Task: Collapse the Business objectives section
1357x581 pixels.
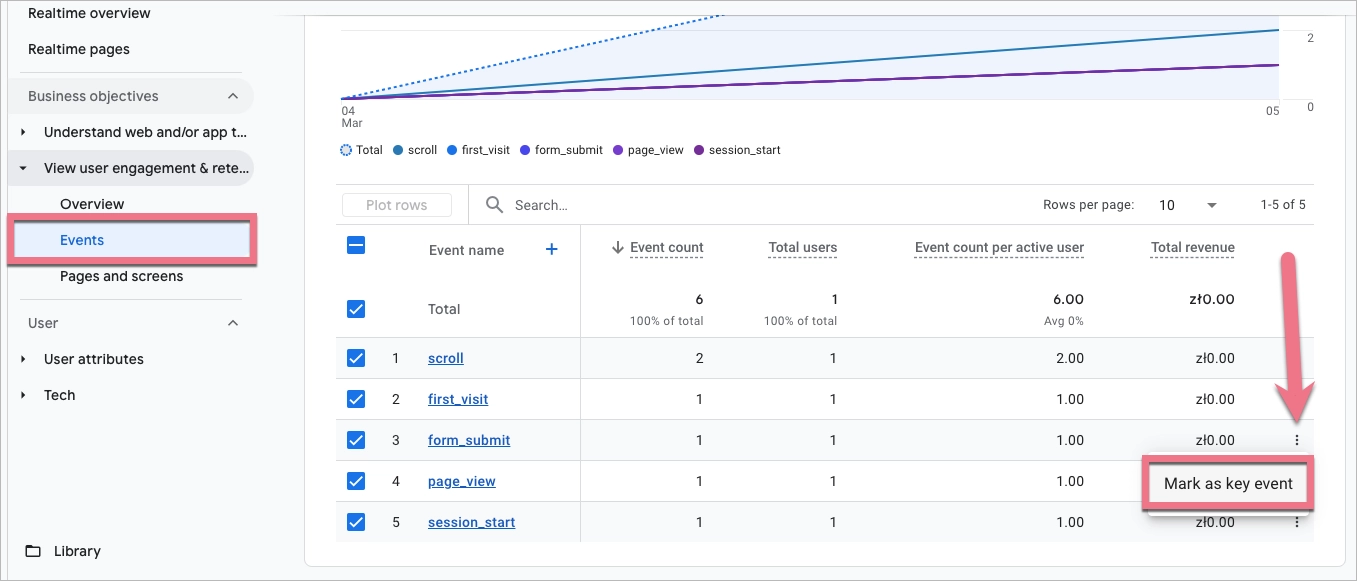Action: point(233,96)
